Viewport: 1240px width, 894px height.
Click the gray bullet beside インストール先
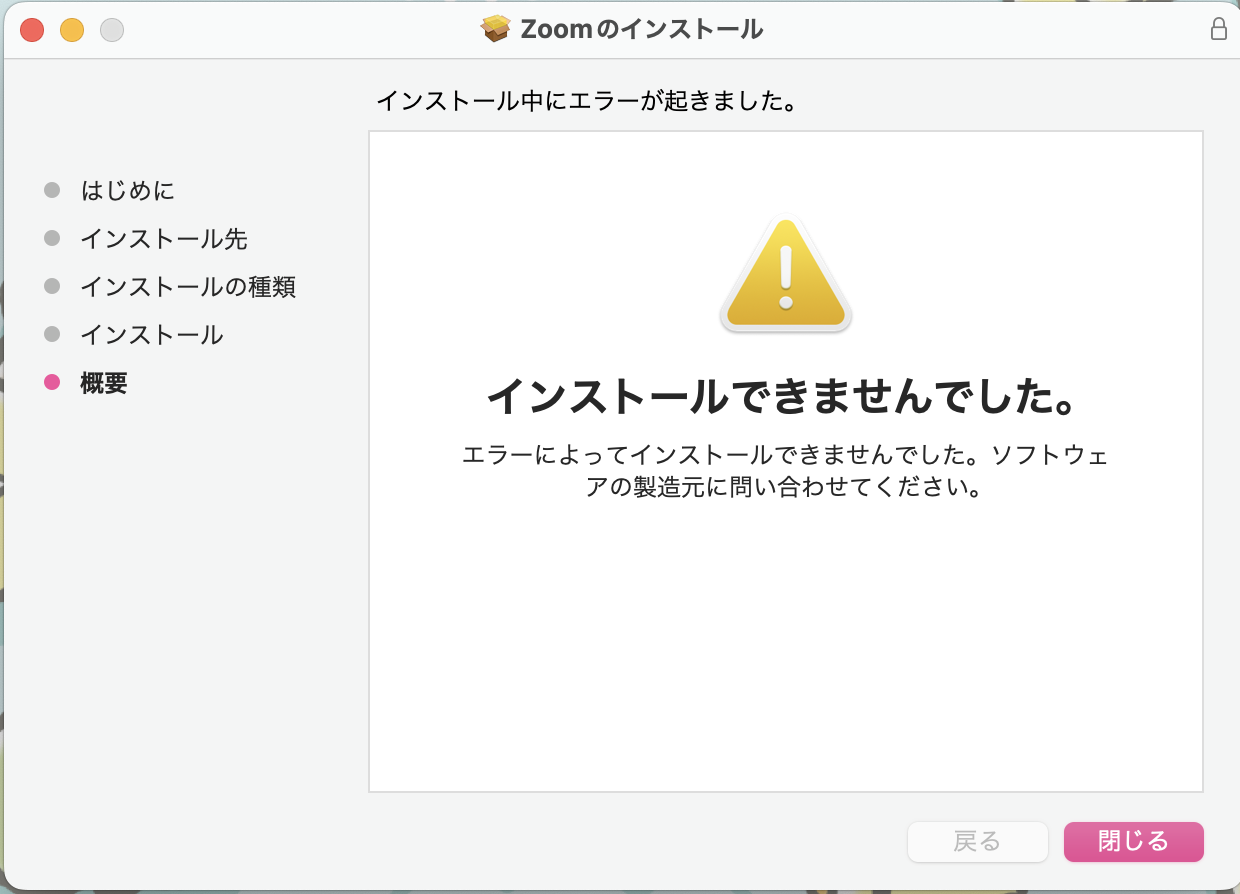(x=52, y=238)
